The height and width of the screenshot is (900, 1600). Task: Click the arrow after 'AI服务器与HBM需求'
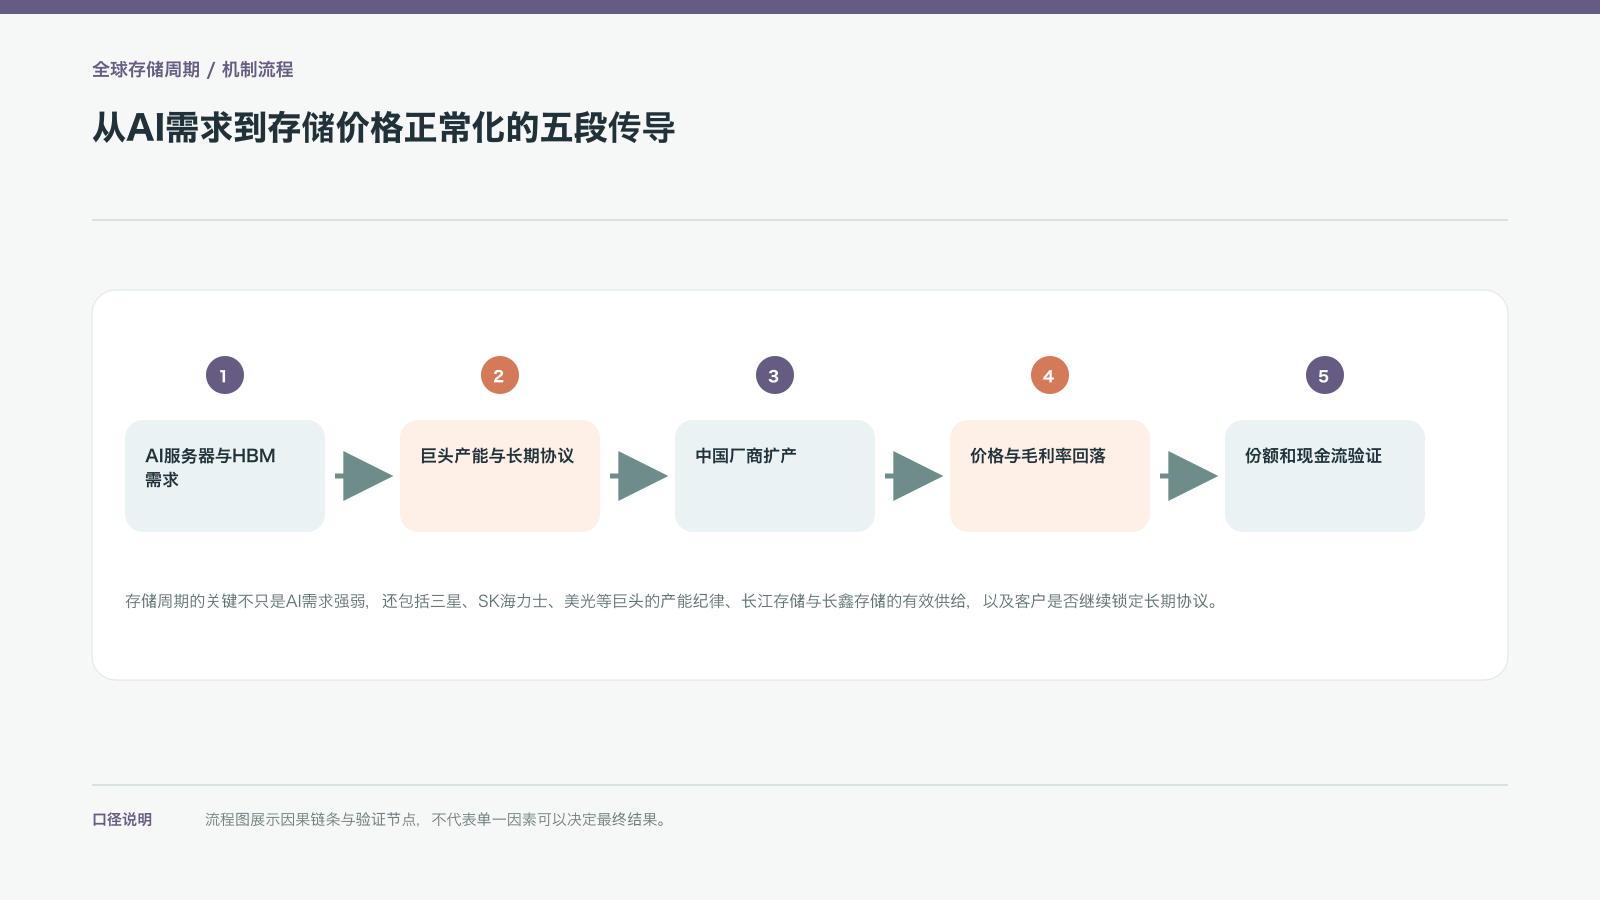[x=364, y=476]
